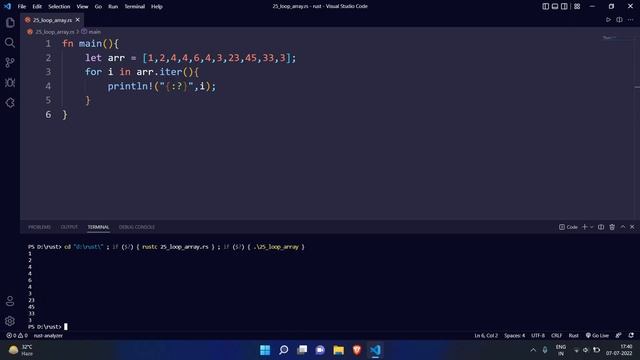
Task: Click the 25_loop_array.rs breadcrumb
Action: (54, 31)
